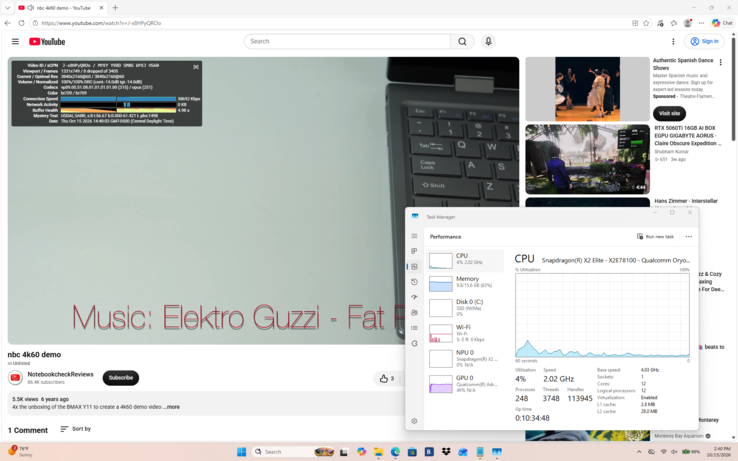Like the nbc 4k60 demo video
This screenshot has width=738, height=461.
tap(386, 378)
